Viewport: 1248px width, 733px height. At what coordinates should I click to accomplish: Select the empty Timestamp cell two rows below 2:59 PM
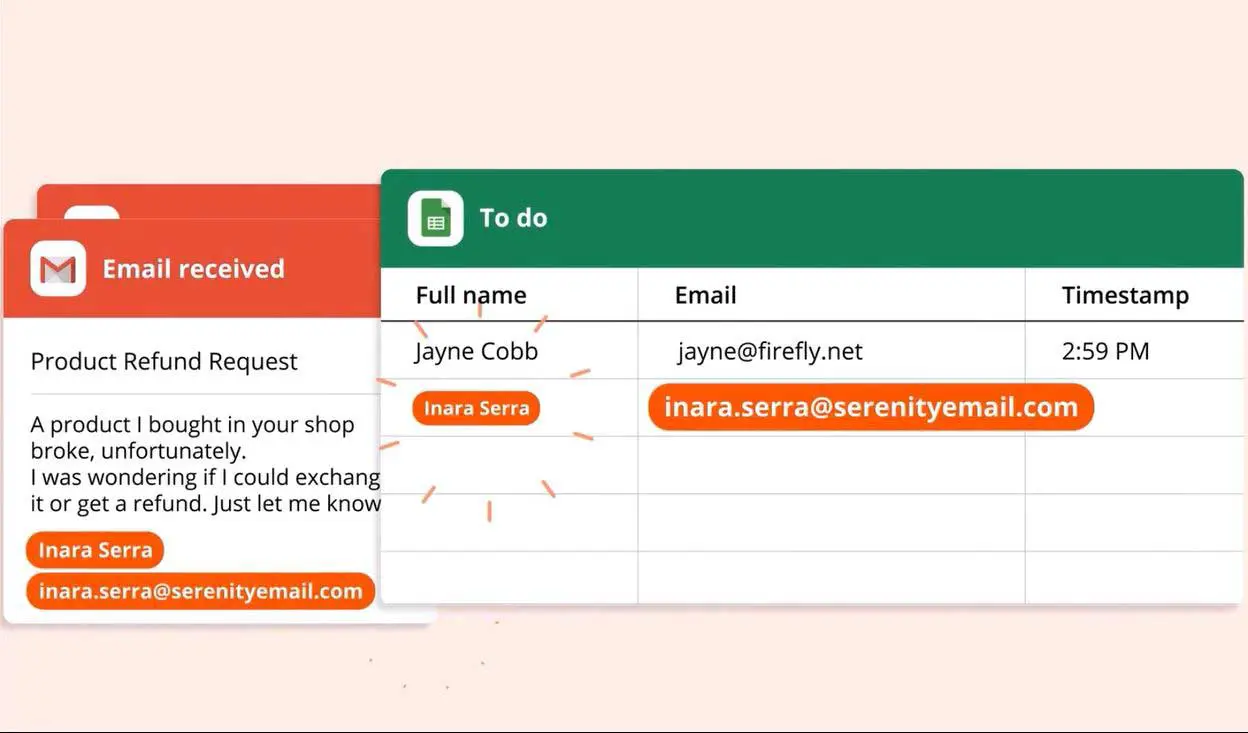coord(1134,465)
